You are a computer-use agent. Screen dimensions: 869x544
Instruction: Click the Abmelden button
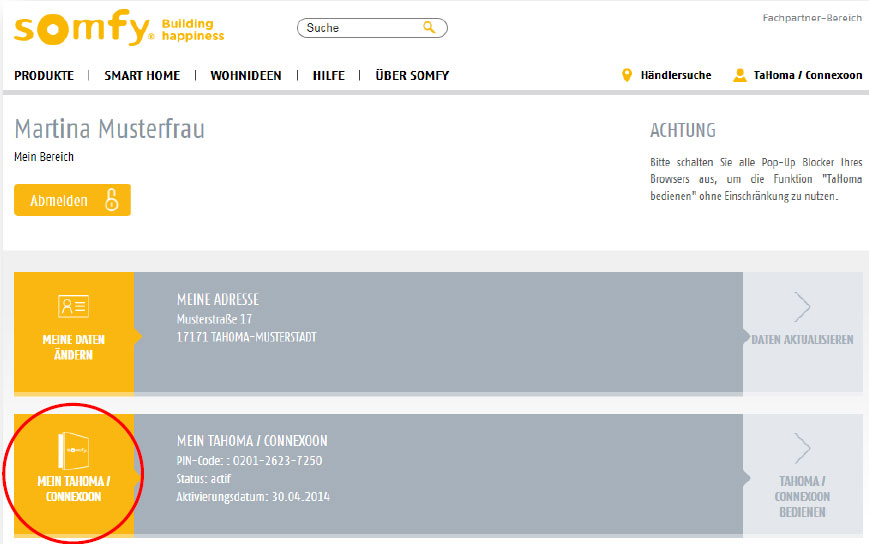tap(72, 200)
